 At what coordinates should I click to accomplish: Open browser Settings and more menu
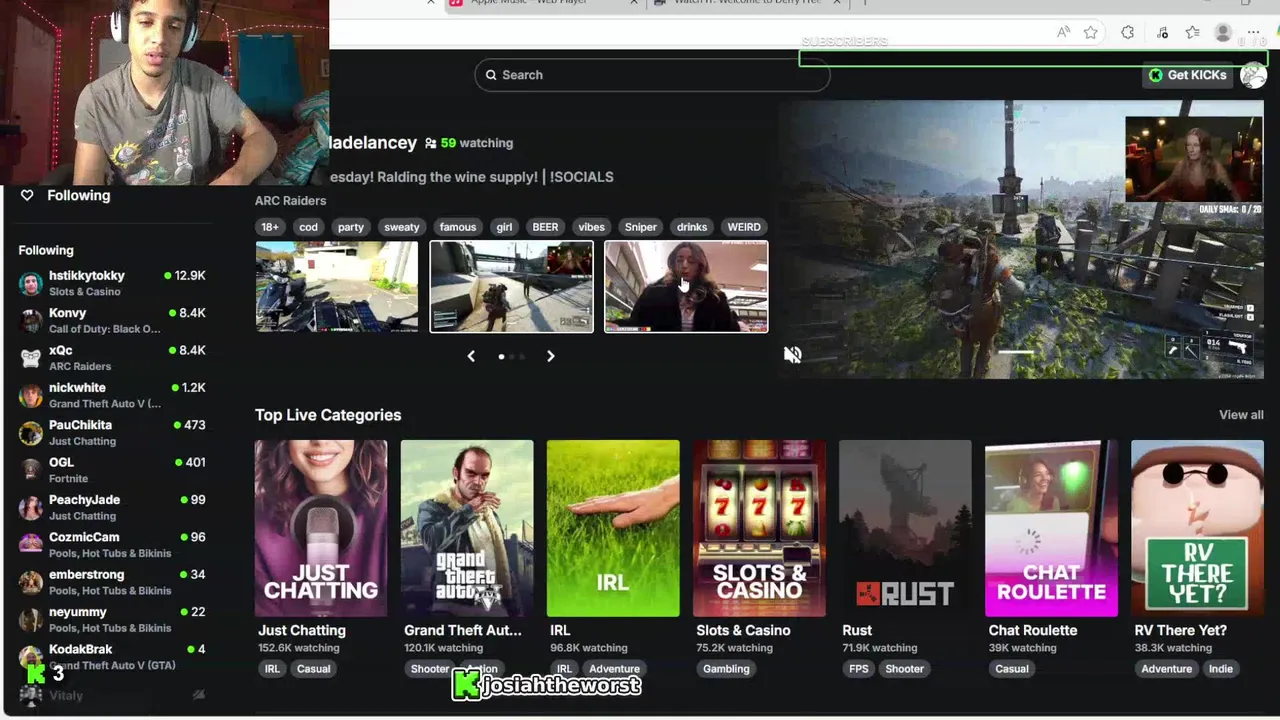1253,33
